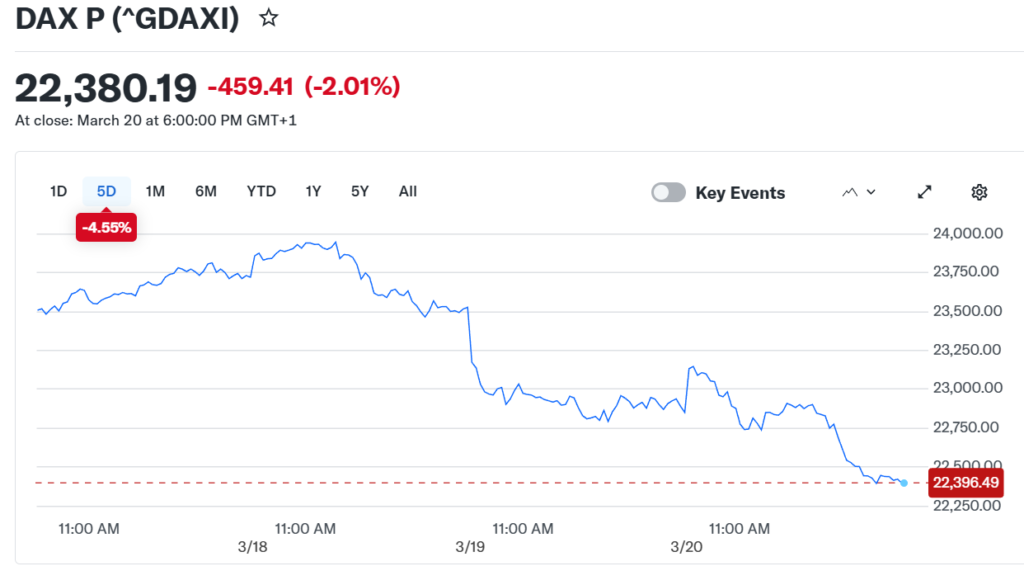Click the Key Events label text
The width and height of the screenshot is (1024, 566).
pos(740,193)
